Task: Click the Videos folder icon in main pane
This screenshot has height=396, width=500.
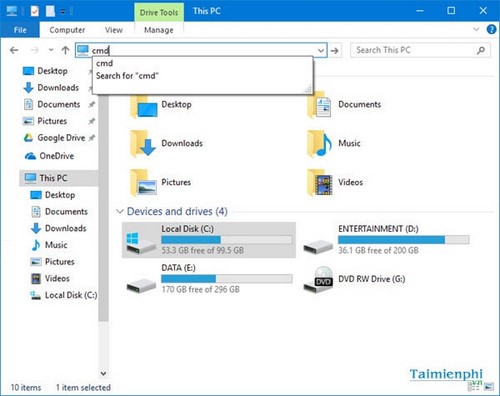Action: click(320, 183)
